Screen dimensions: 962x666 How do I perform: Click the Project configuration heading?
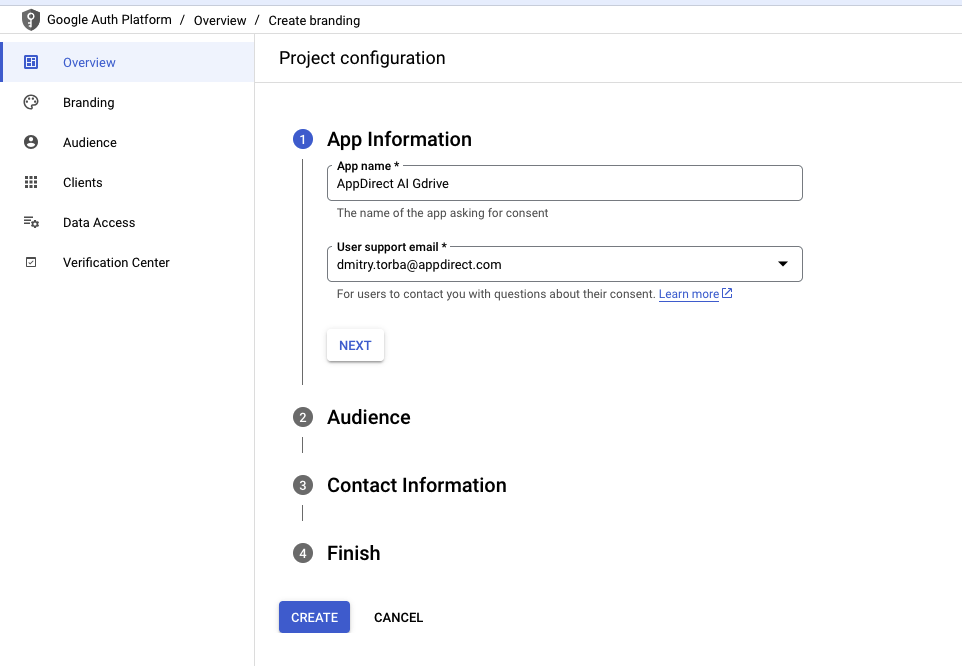pyautogui.click(x=362, y=58)
